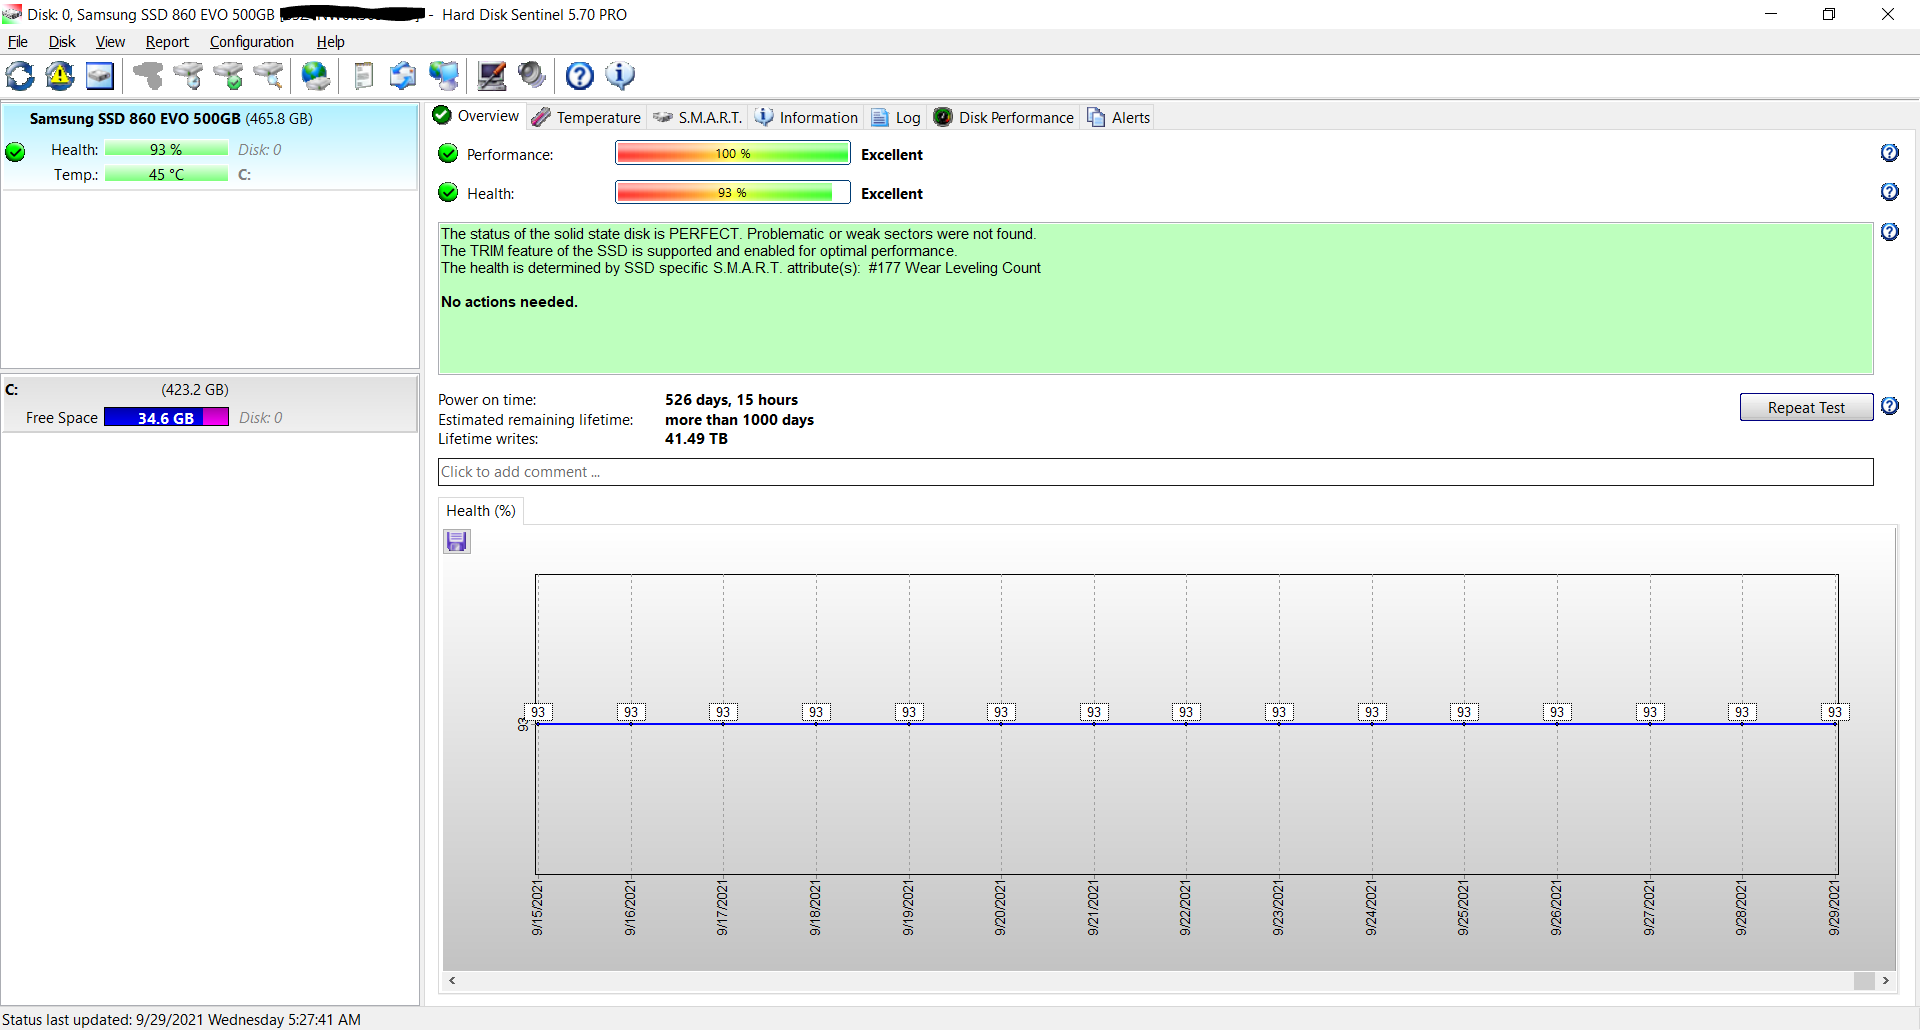
Task: Click the 9/18/2021 date label on graph axis
Action: pos(815,908)
